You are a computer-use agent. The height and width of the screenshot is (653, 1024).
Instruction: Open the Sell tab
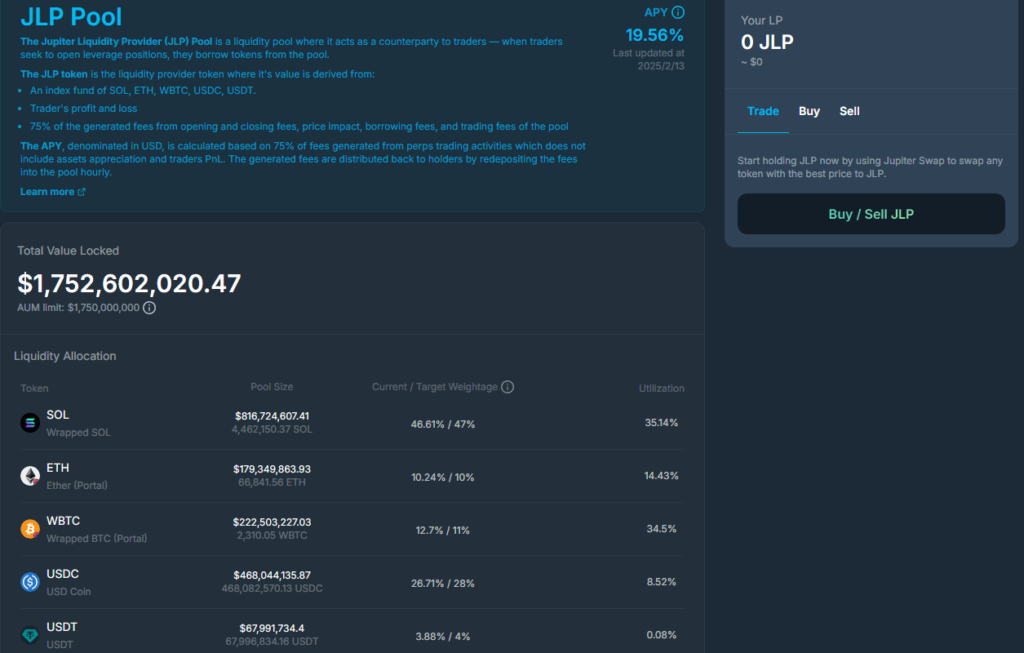point(849,111)
